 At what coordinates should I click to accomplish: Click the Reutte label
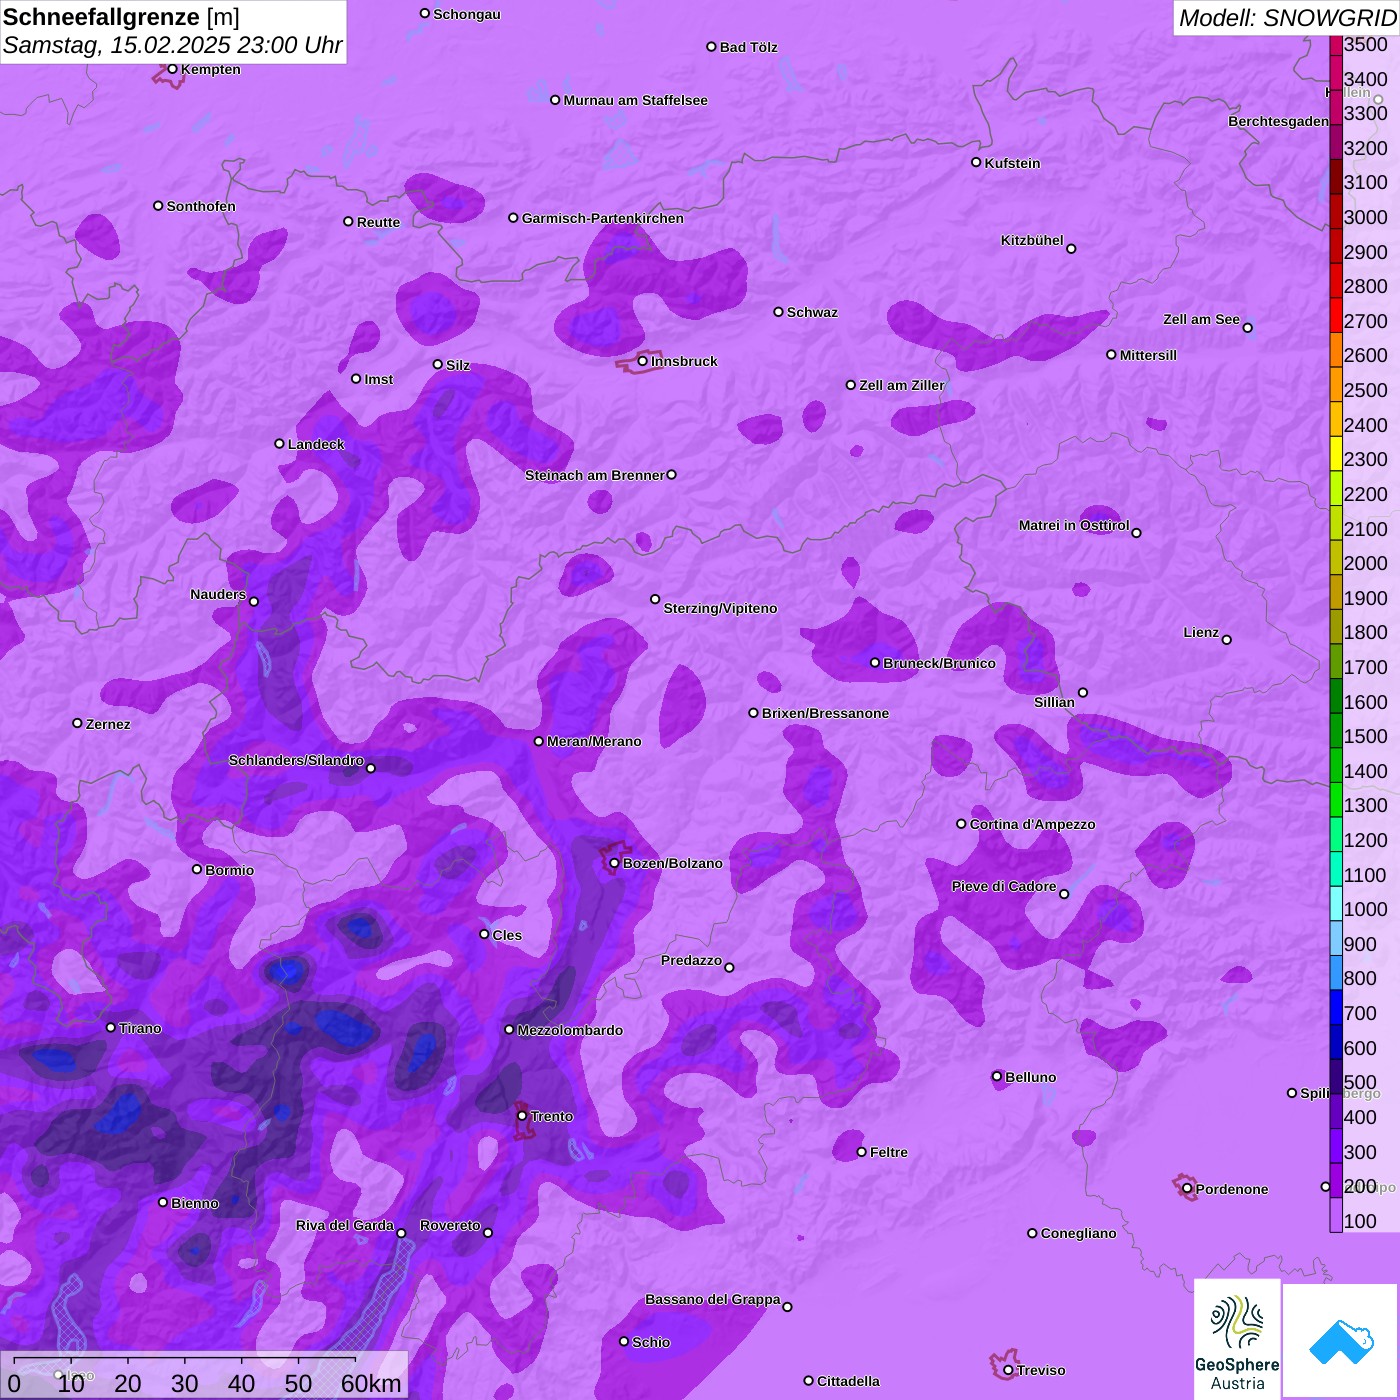pyautogui.click(x=378, y=222)
